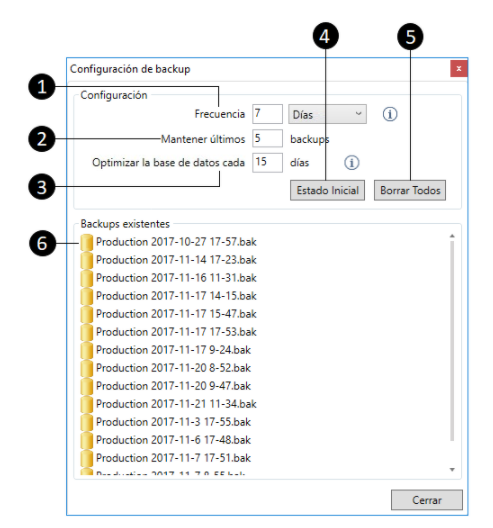Click database icon of Production 2017-11-3 17-55.bak
The width and height of the screenshot is (493, 528).
click(87, 422)
